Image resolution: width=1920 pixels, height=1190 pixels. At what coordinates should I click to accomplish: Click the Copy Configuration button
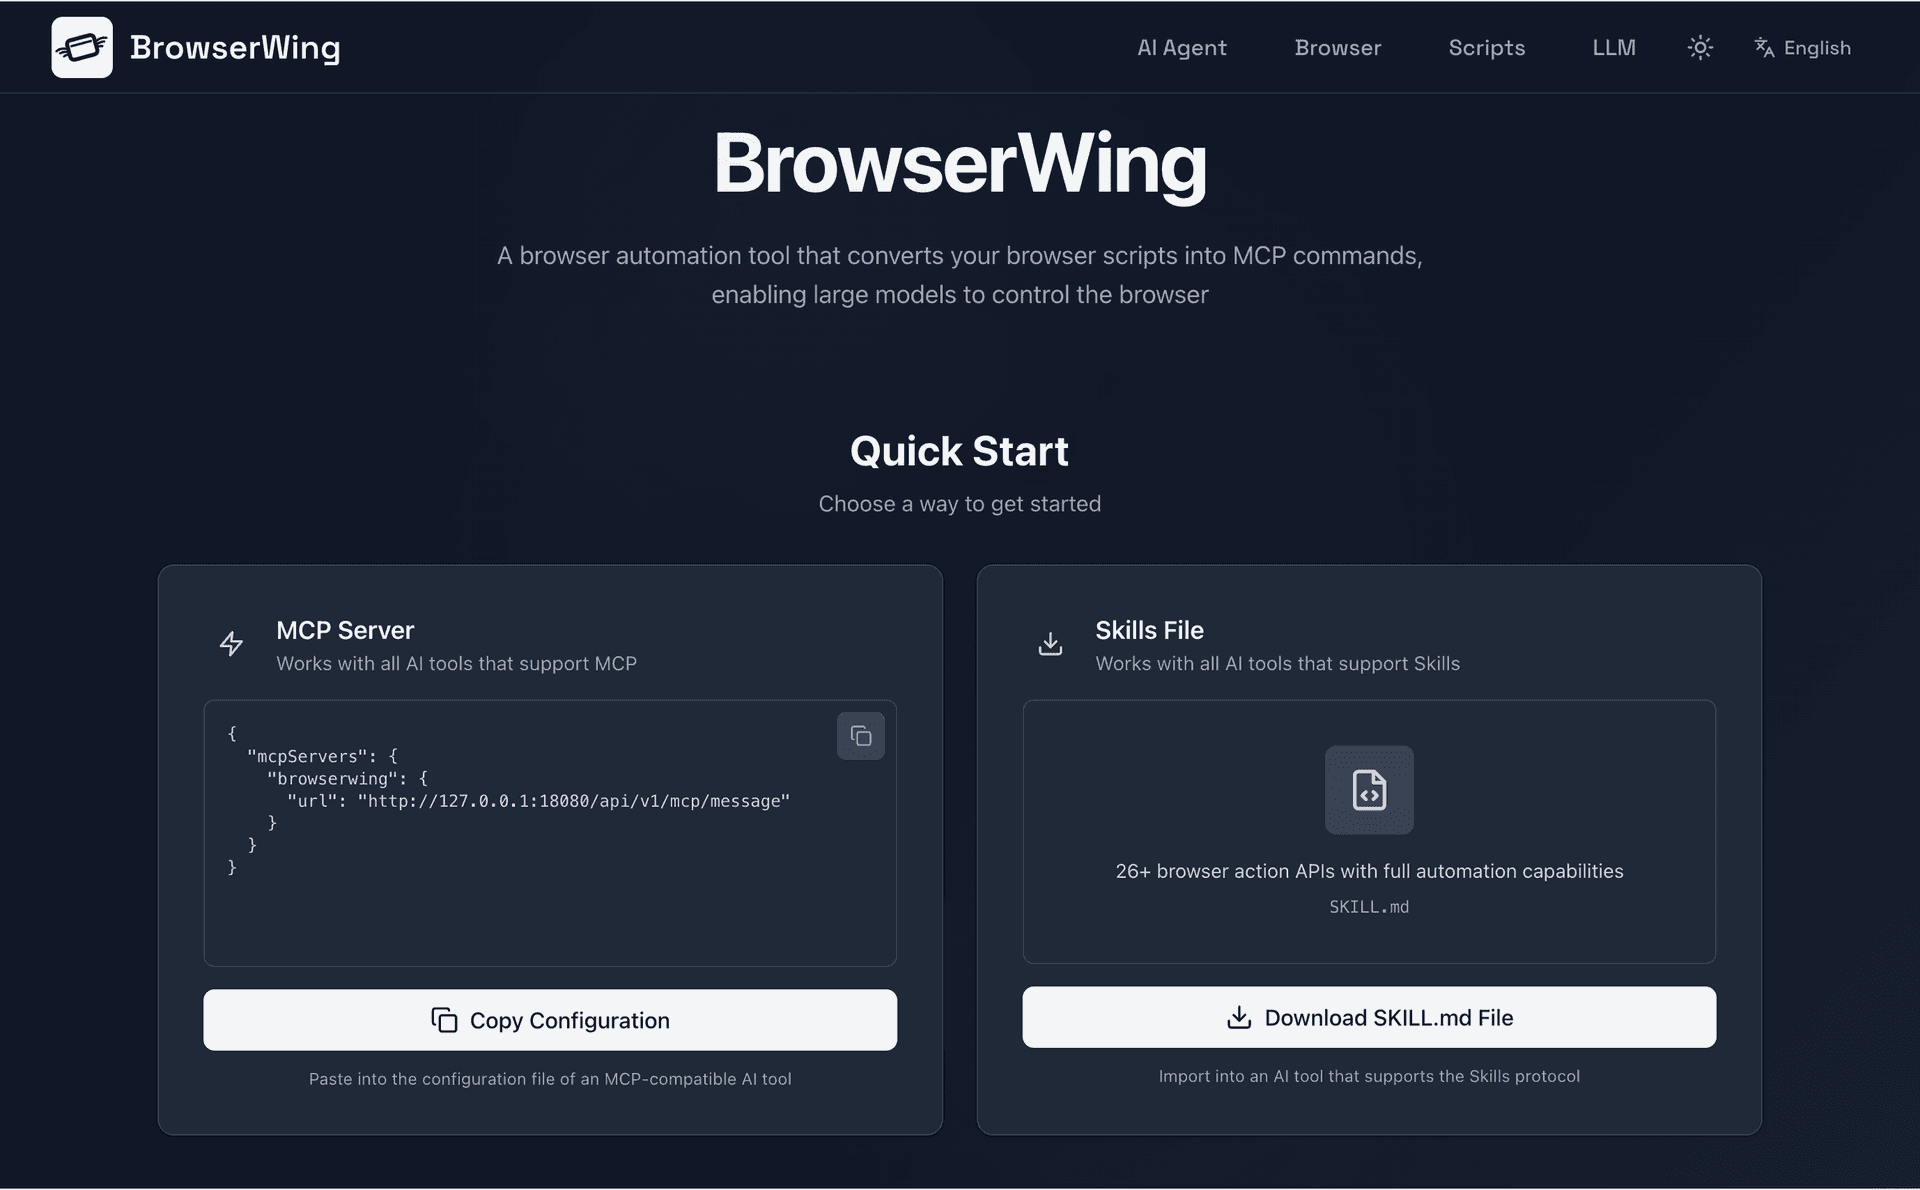click(550, 1020)
